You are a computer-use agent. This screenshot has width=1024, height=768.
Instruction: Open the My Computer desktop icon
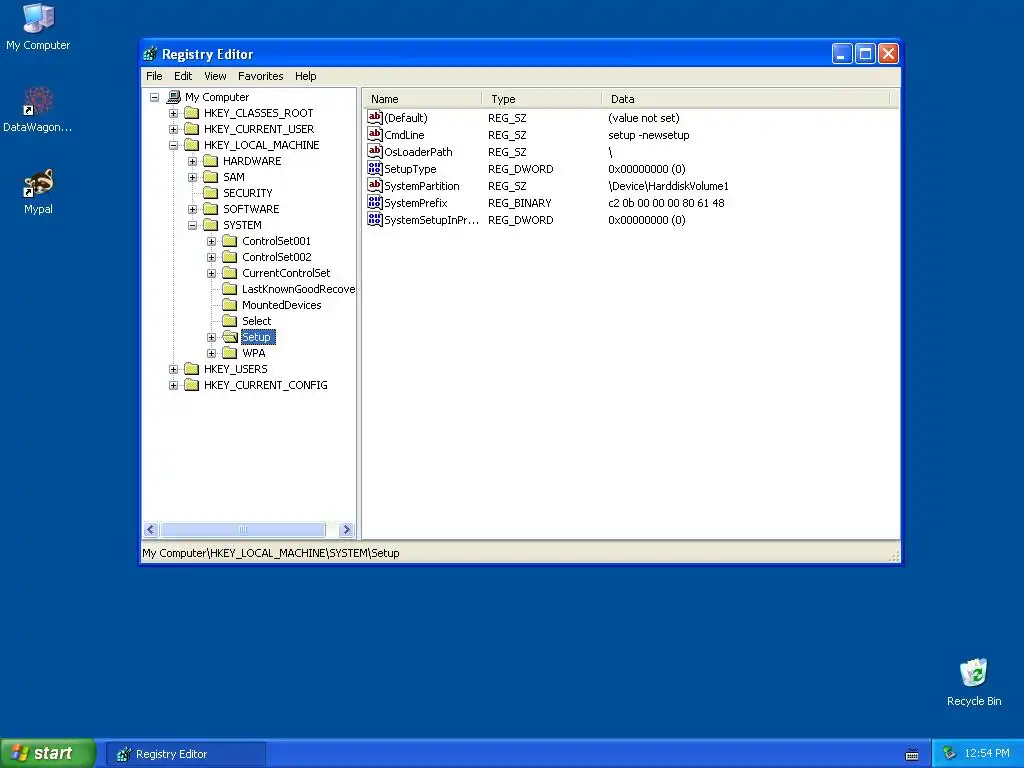click(39, 18)
